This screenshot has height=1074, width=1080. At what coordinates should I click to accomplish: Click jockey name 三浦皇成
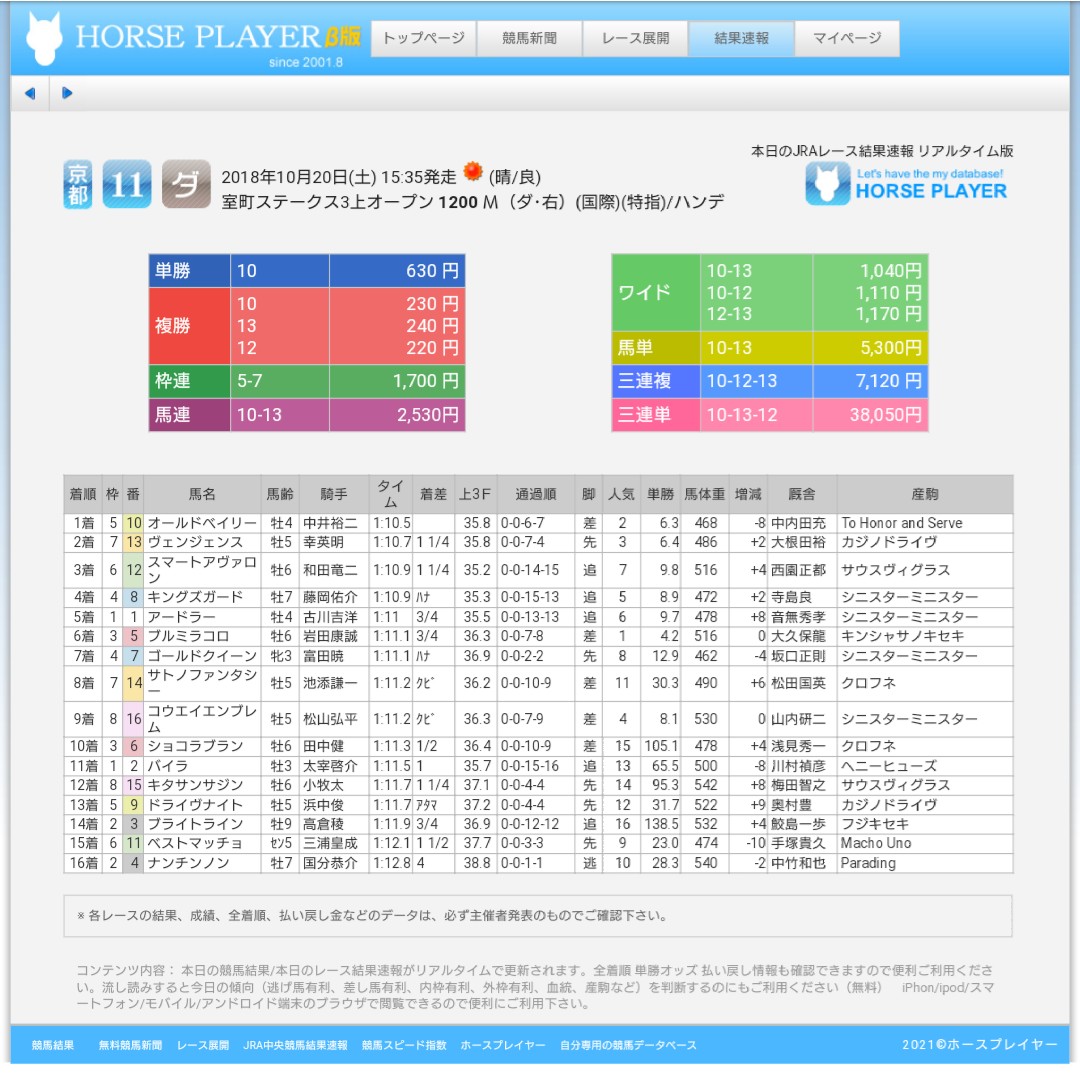pos(330,843)
